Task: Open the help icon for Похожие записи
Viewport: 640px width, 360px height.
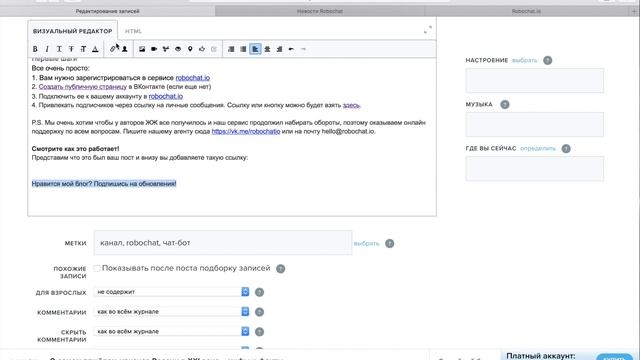Action: pyautogui.click(x=280, y=269)
